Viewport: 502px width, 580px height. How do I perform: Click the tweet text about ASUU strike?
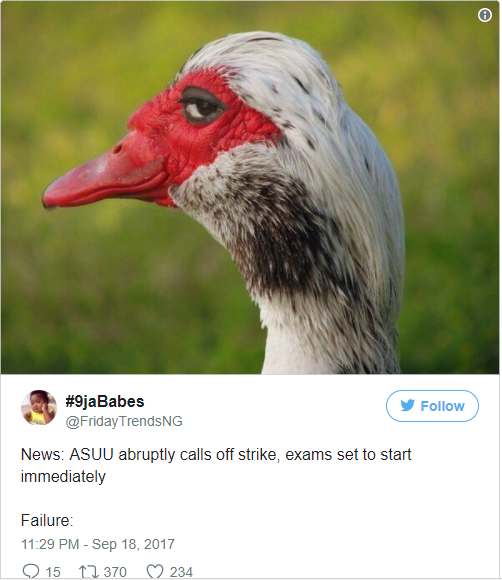216,465
